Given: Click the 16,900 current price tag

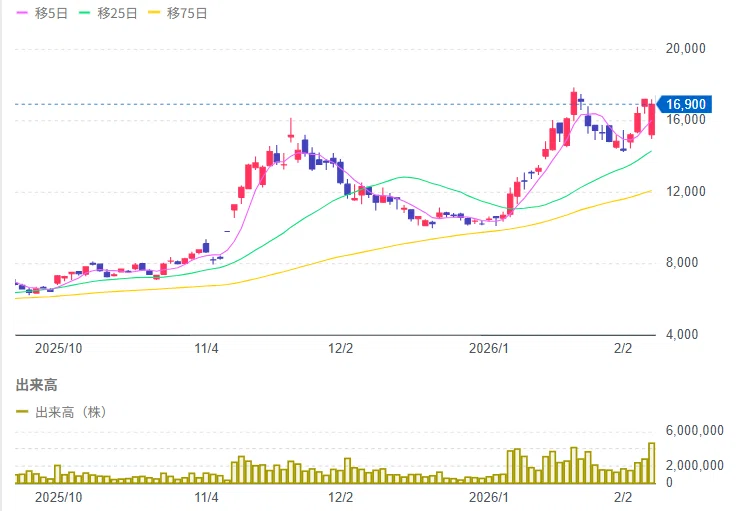Looking at the screenshot, I should pyautogui.click(x=685, y=104).
